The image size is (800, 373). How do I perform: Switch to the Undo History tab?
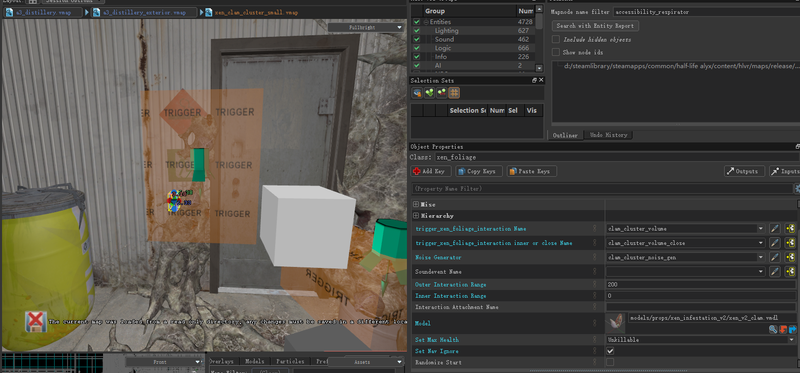tap(608, 135)
